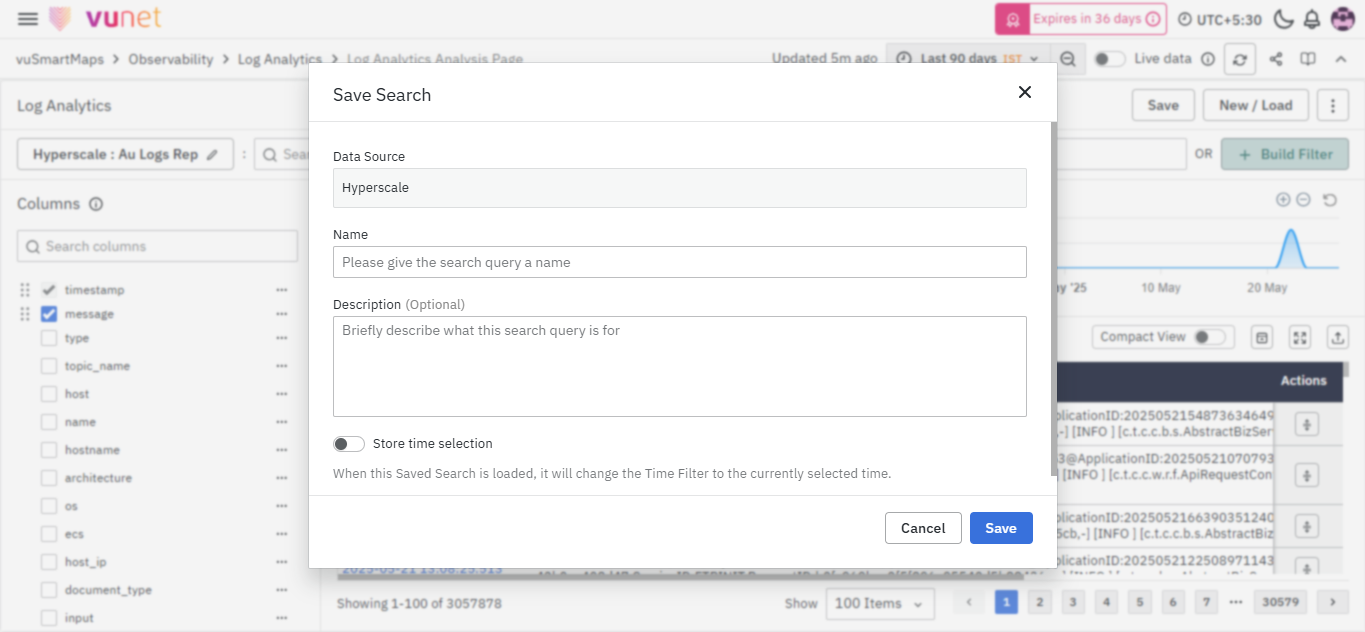Expand the 100 Items page size dropdown
This screenshot has width=1365, height=632.
click(880, 603)
